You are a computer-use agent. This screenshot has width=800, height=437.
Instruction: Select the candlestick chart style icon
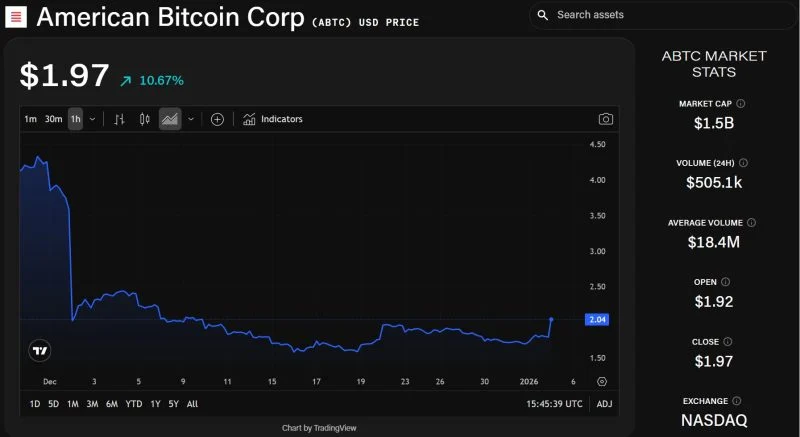coord(144,119)
